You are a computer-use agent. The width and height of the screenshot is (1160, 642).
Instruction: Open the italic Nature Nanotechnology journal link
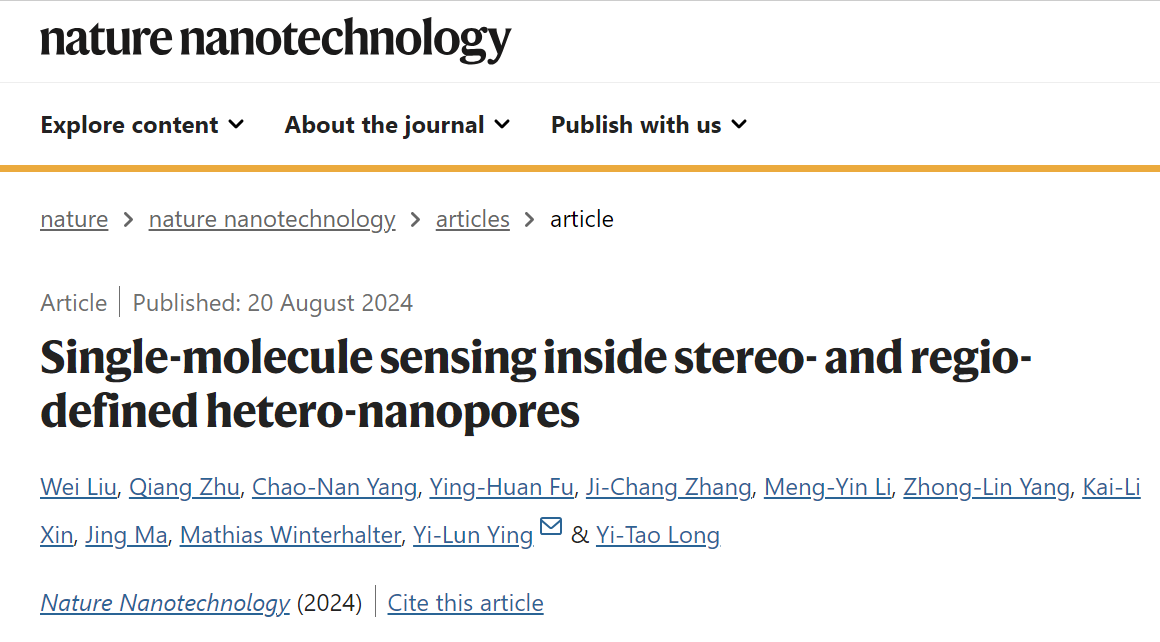point(165,603)
